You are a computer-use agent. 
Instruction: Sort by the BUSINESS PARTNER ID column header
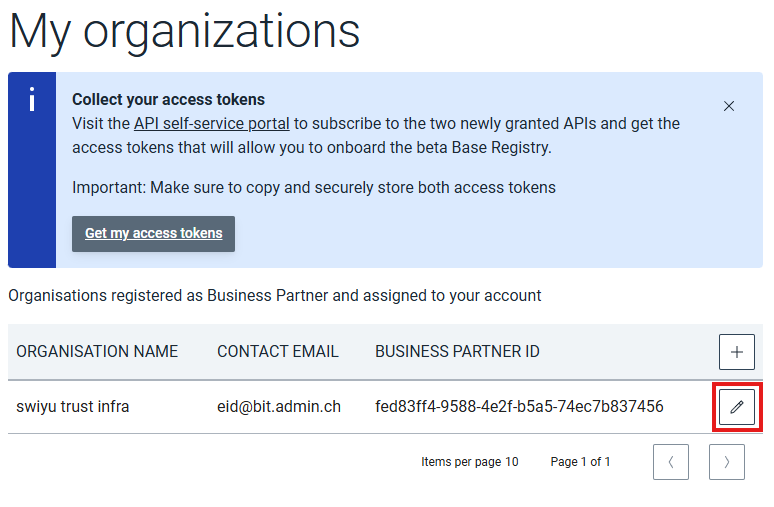point(457,351)
